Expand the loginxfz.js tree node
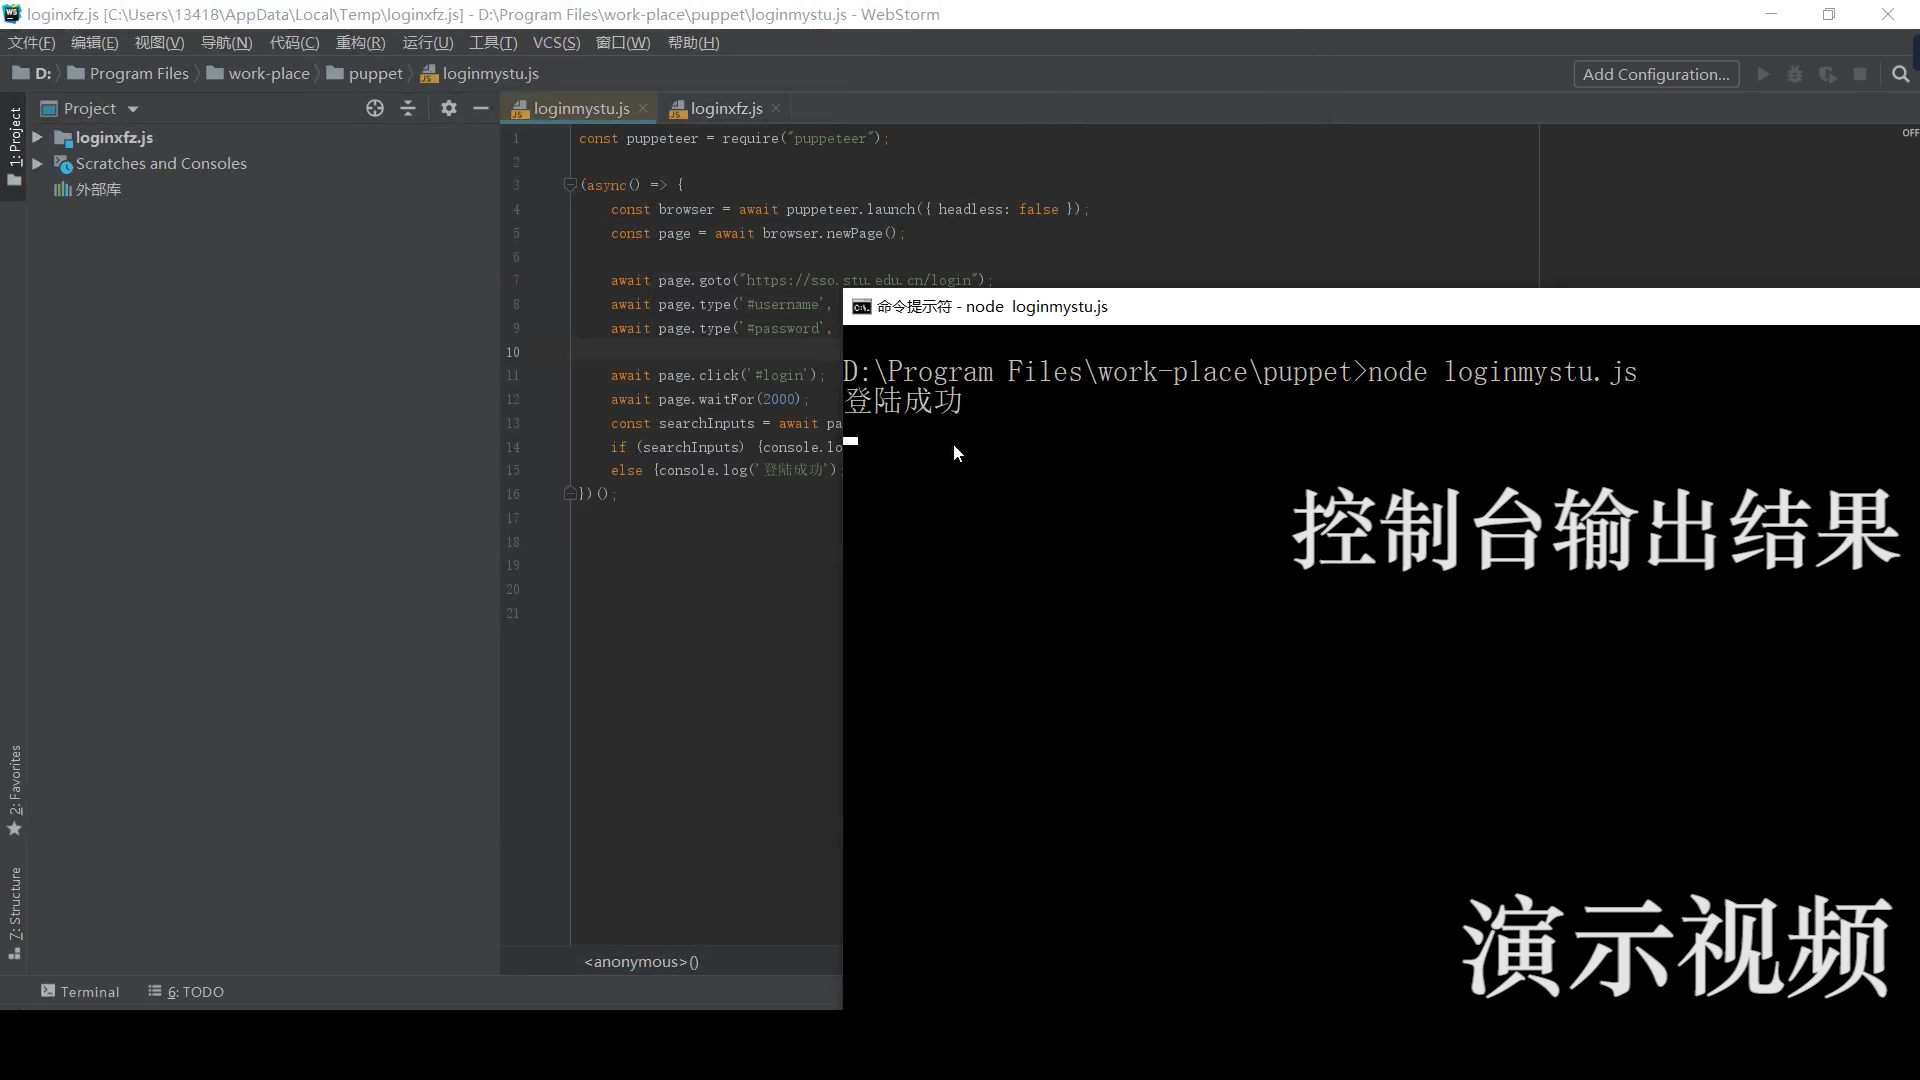This screenshot has height=1080, width=1920. tap(37, 137)
